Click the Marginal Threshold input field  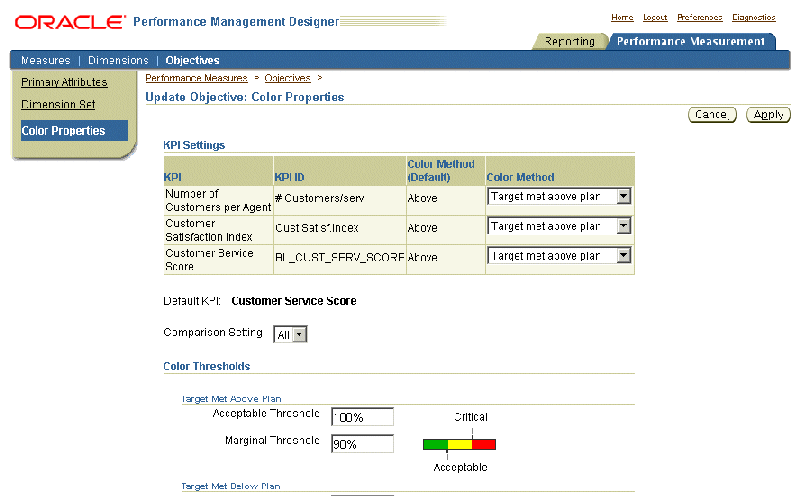pyautogui.click(x=362, y=444)
